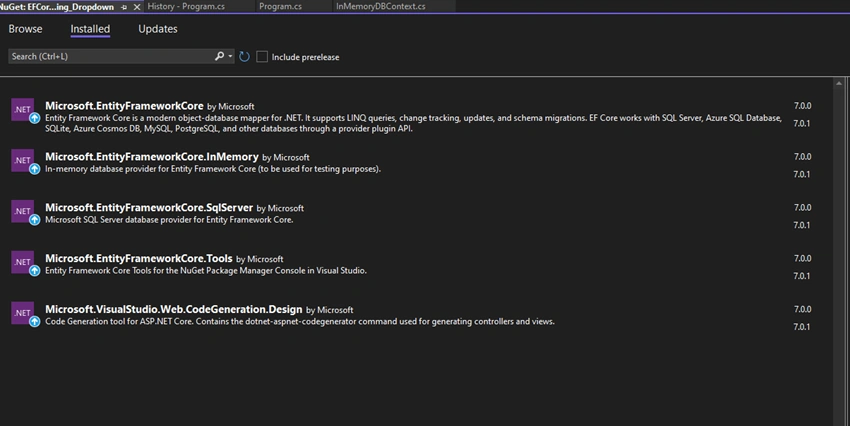Enable Include prerelease checkbox
The width and height of the screenshot is (850, 426).
[x=262, y=56]
